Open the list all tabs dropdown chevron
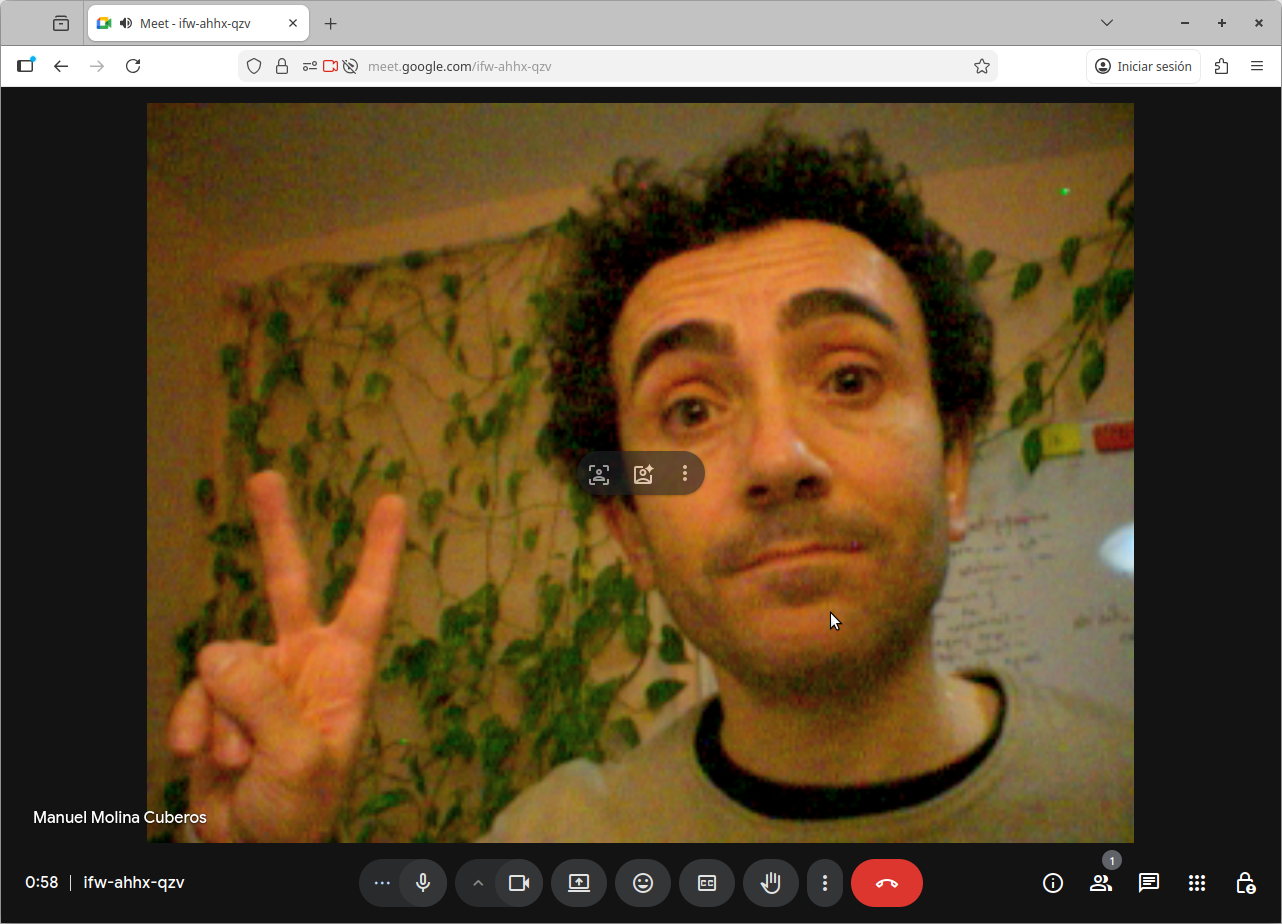The image size is (1282, 924). [1107, 23]
